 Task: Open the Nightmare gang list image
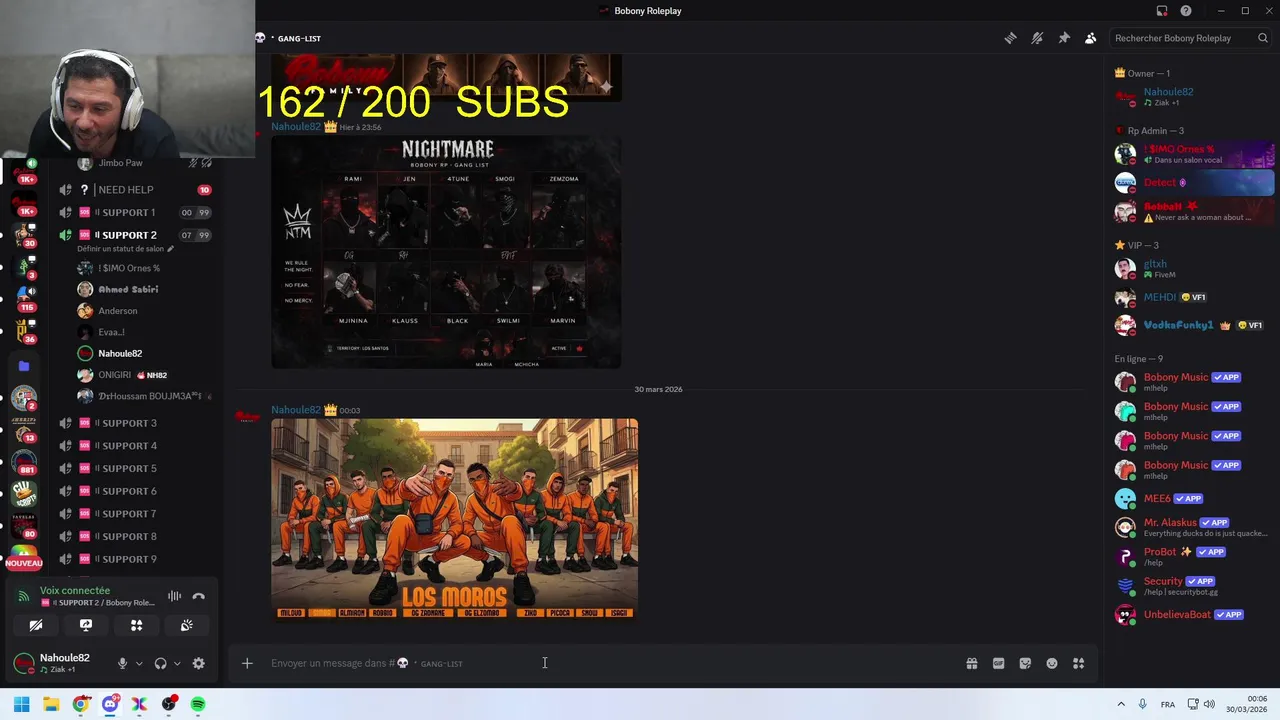click(446, 252)
